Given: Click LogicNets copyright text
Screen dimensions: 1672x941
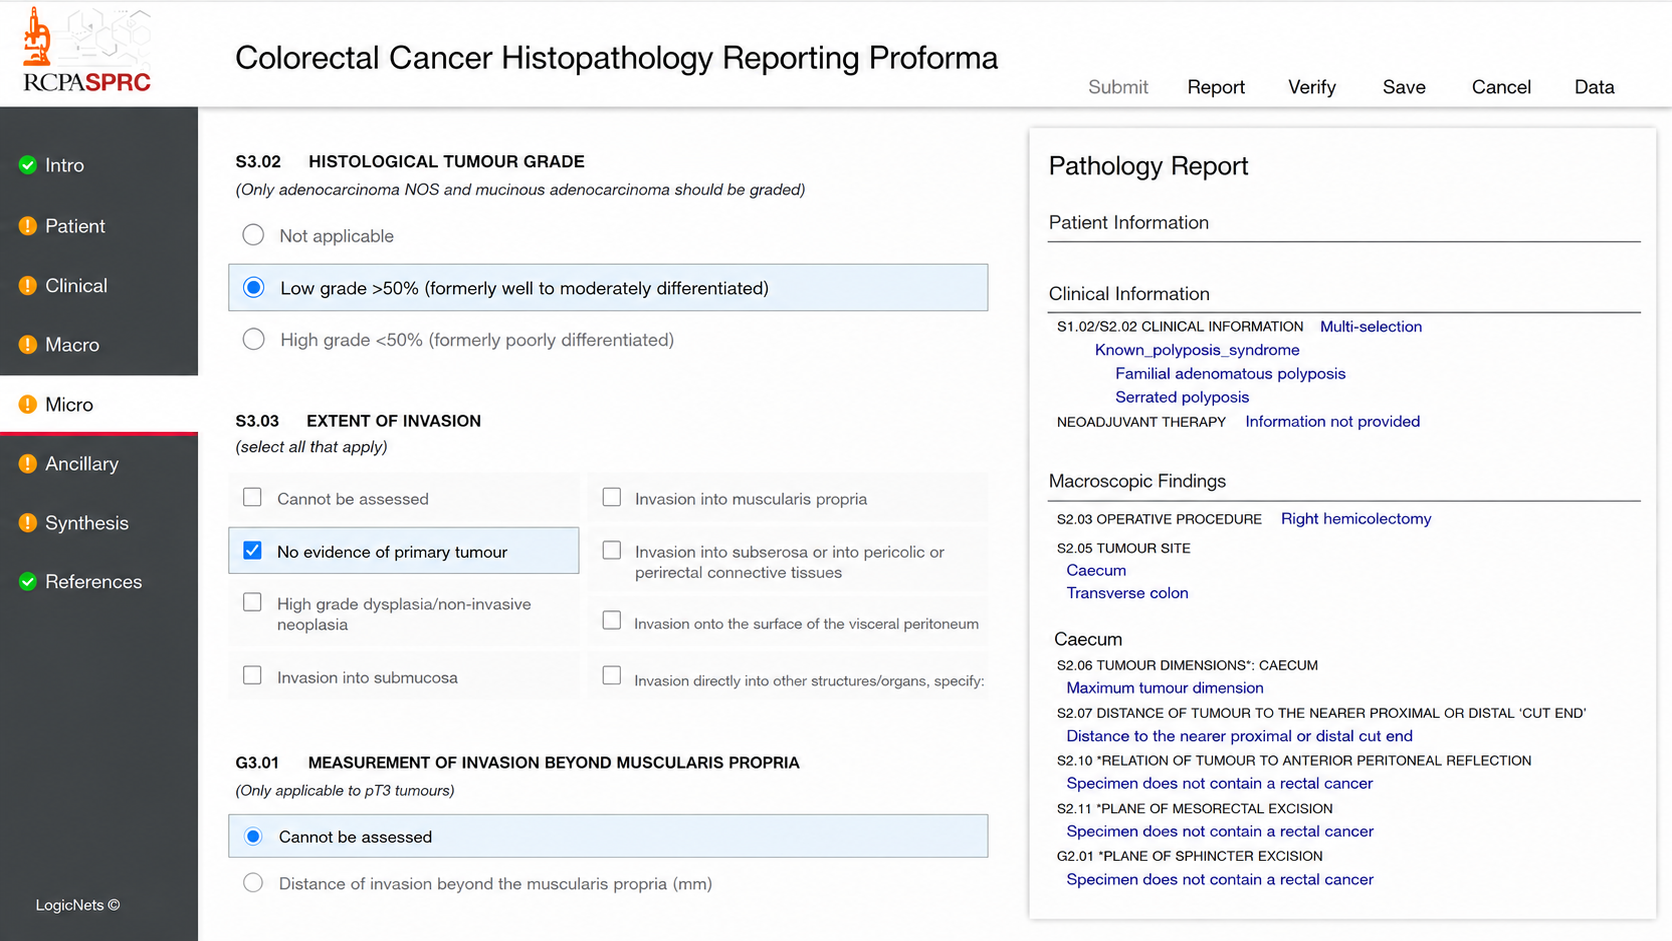Looking at the screenshot, I should coord(78,905).
